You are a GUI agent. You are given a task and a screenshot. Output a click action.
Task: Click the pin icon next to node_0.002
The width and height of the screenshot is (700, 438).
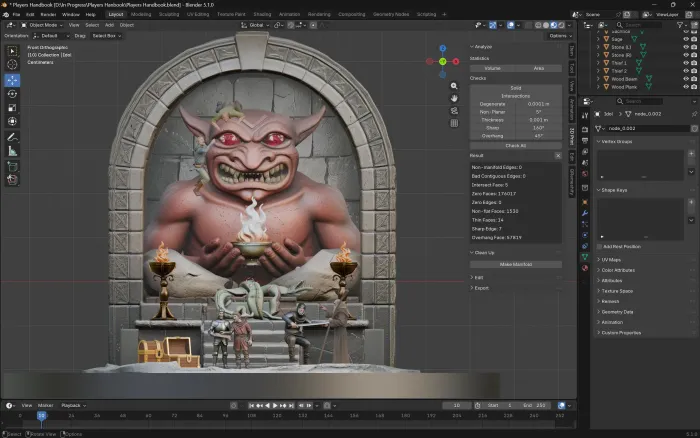[x=694, y=114]
